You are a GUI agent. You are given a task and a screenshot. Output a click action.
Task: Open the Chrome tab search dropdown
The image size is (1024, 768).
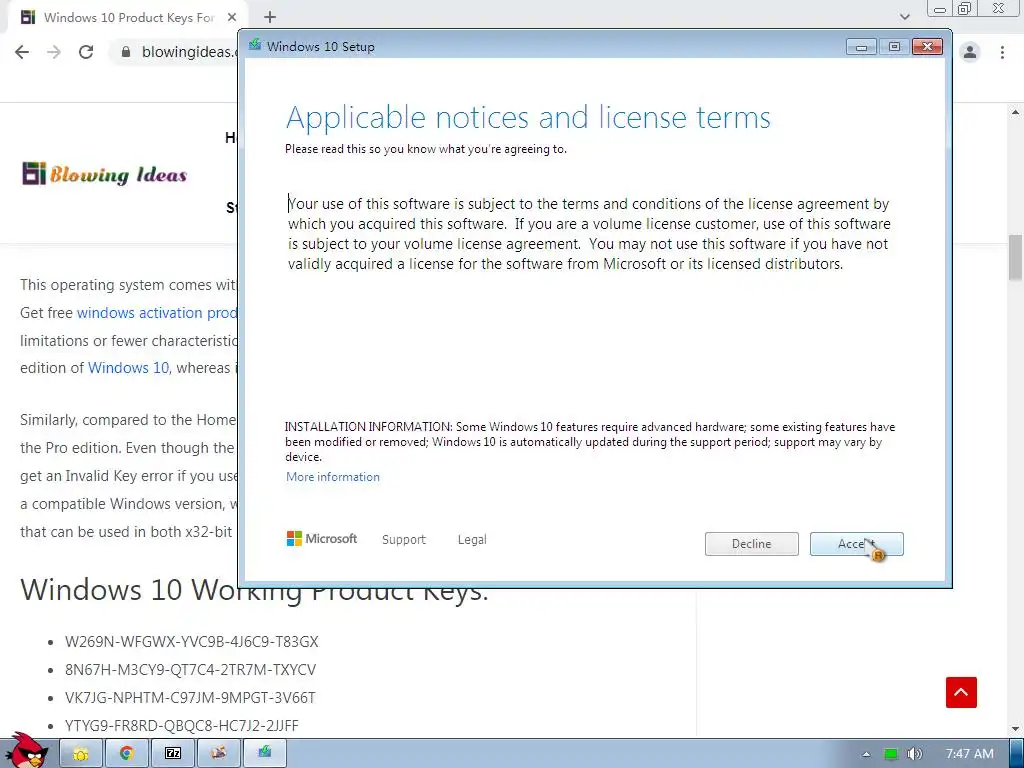(x=904, y=17)
